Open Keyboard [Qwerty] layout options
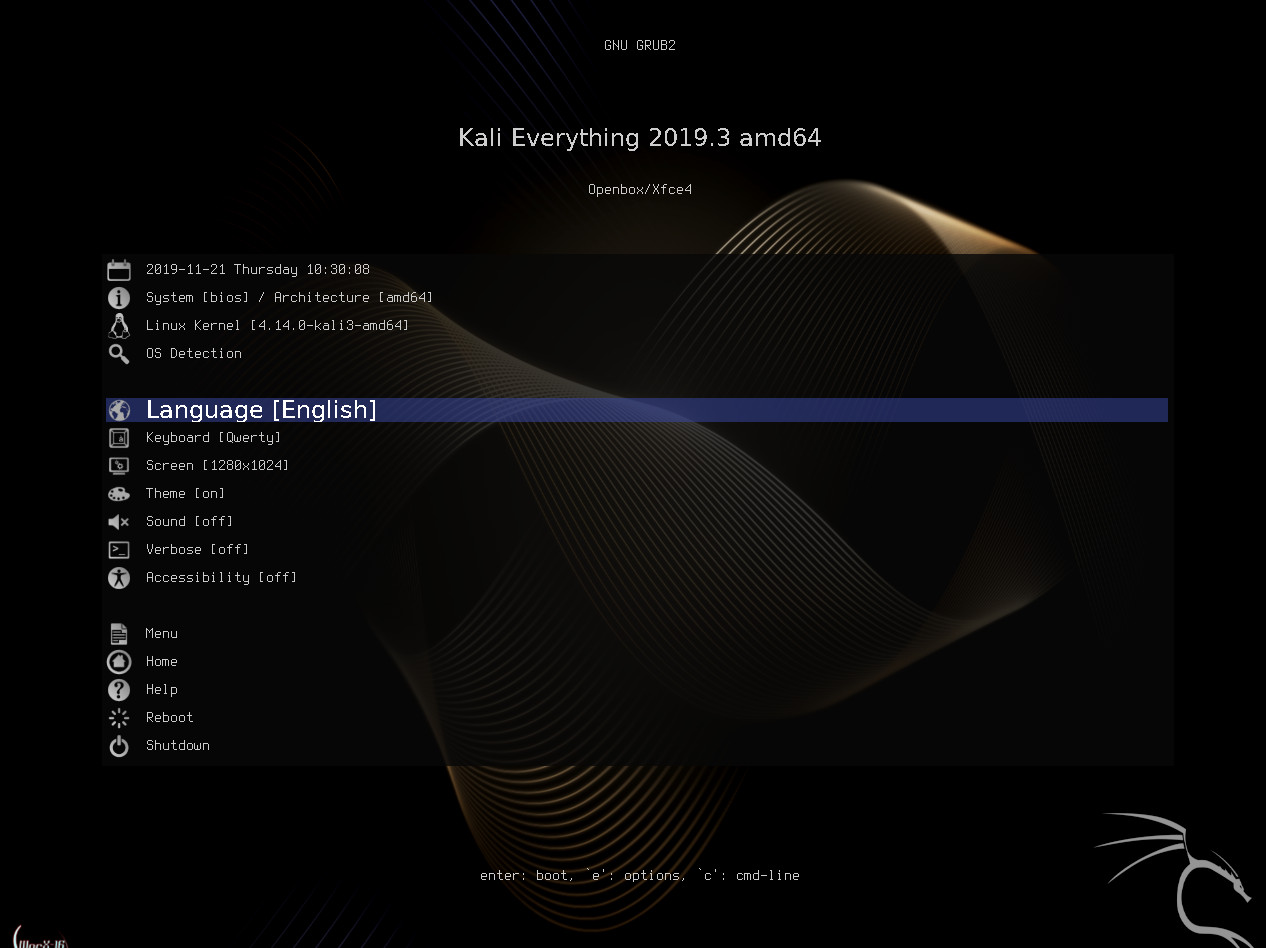The width and height of the screenshot is (1266, 948). (213, 438)
